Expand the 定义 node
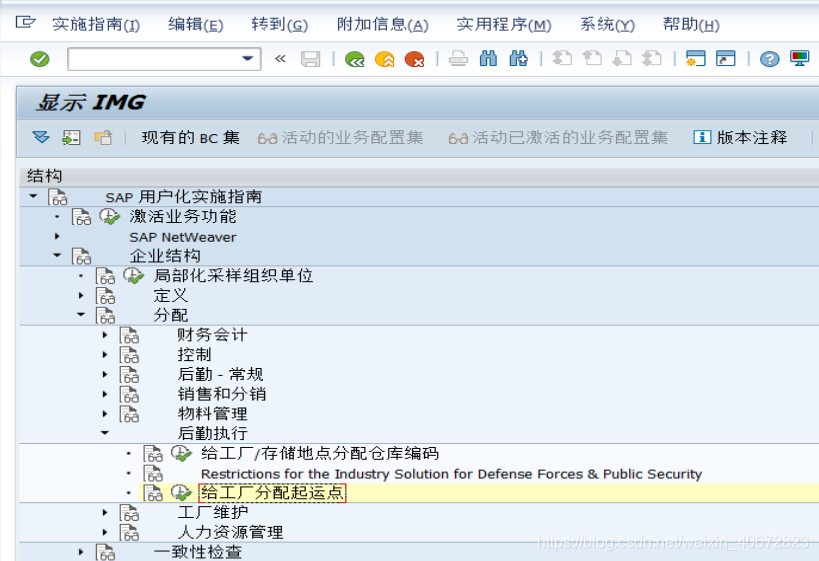 coord(81,295)
